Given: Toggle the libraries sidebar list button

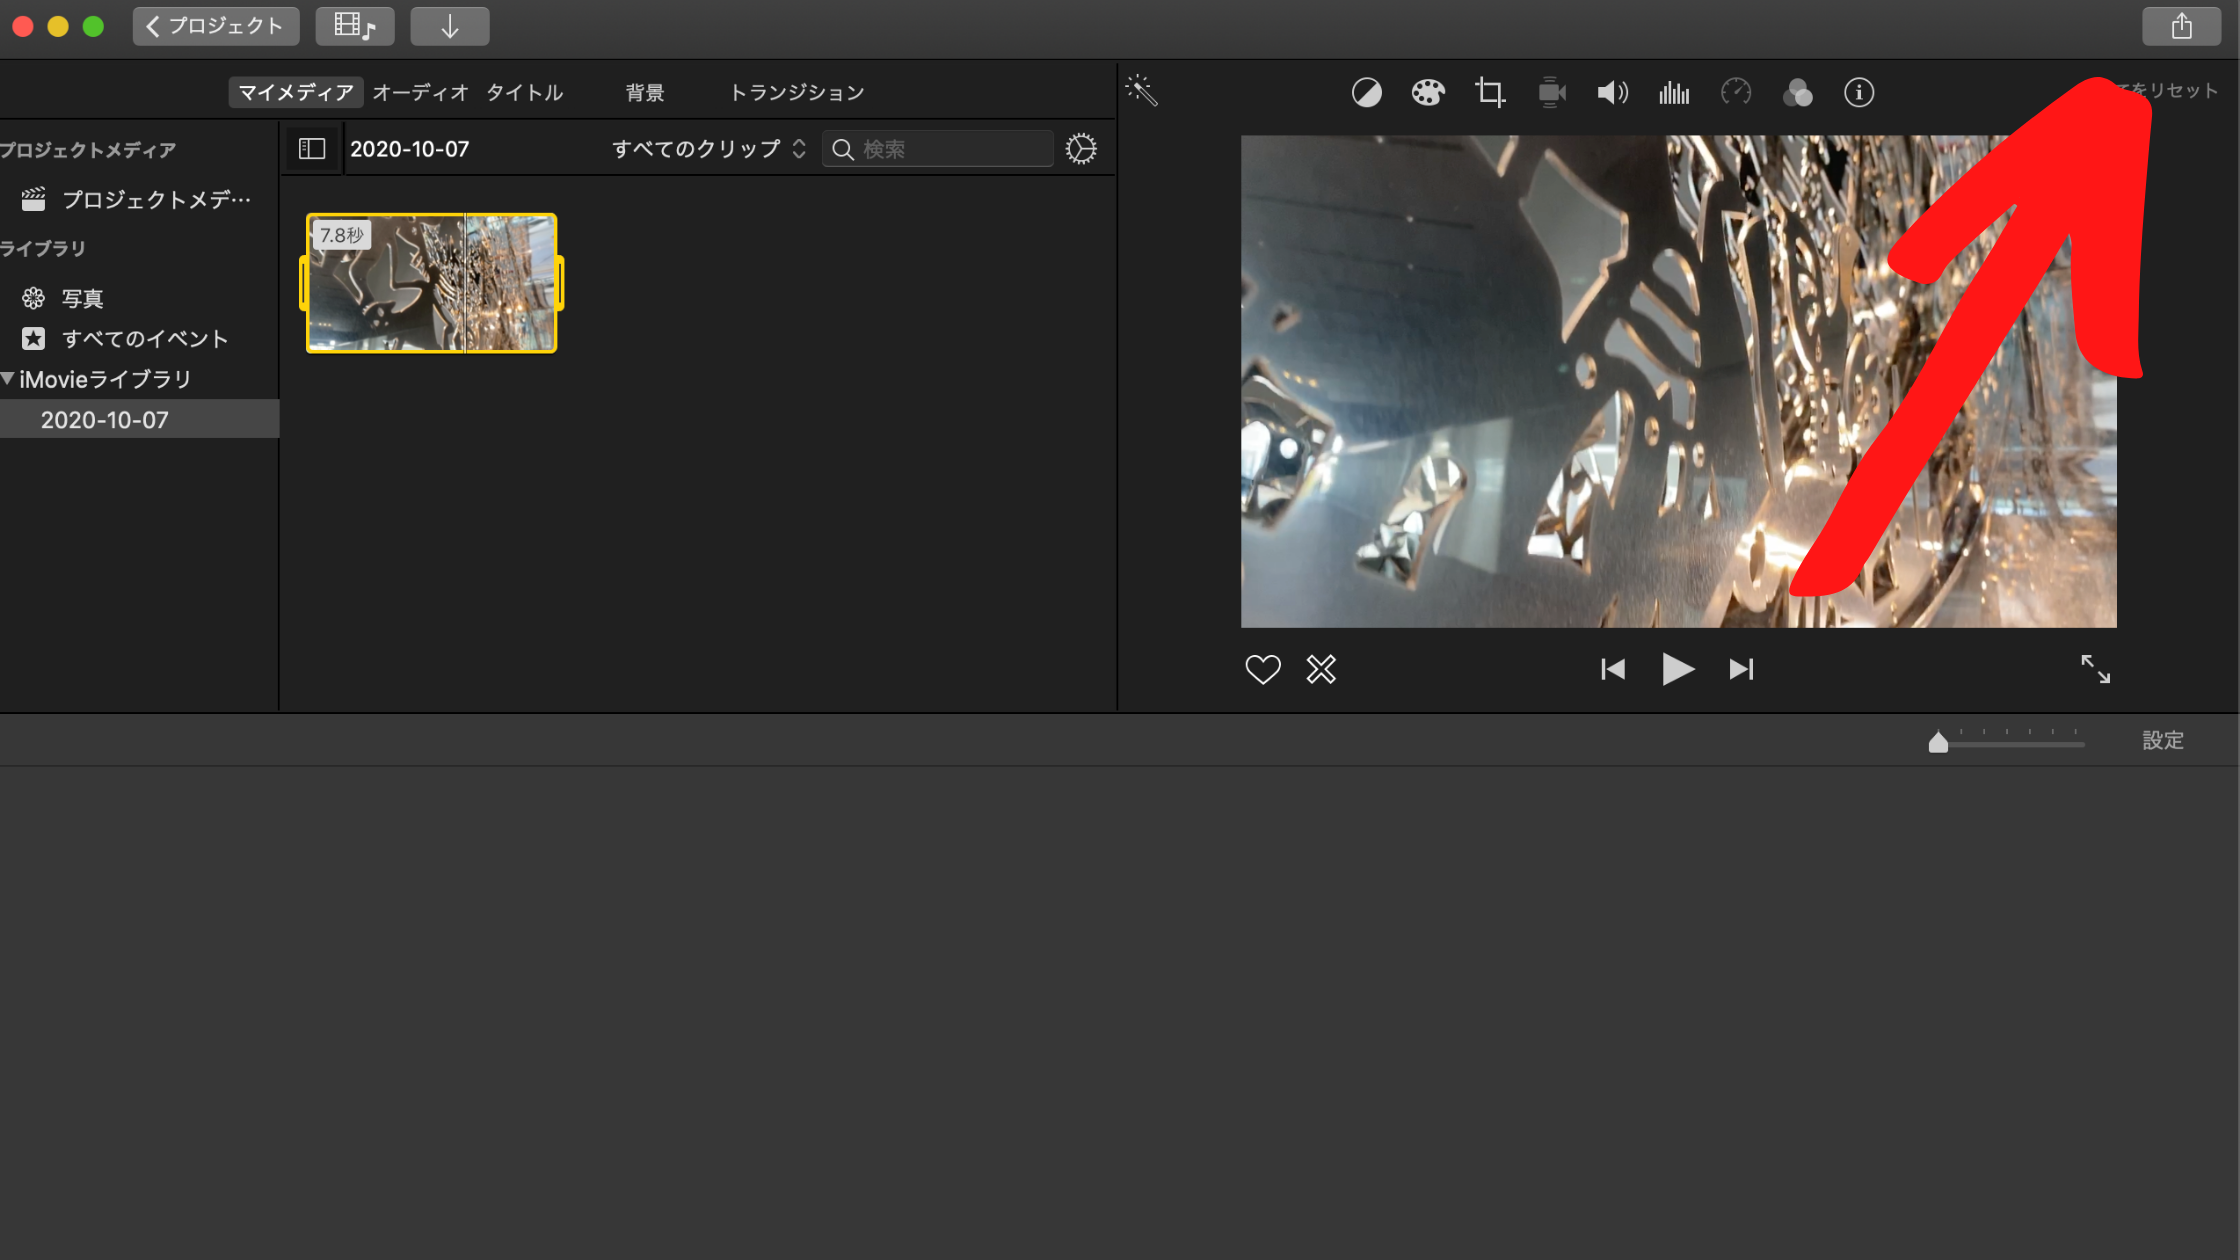Looking at the screenshot, I should 312,149.
